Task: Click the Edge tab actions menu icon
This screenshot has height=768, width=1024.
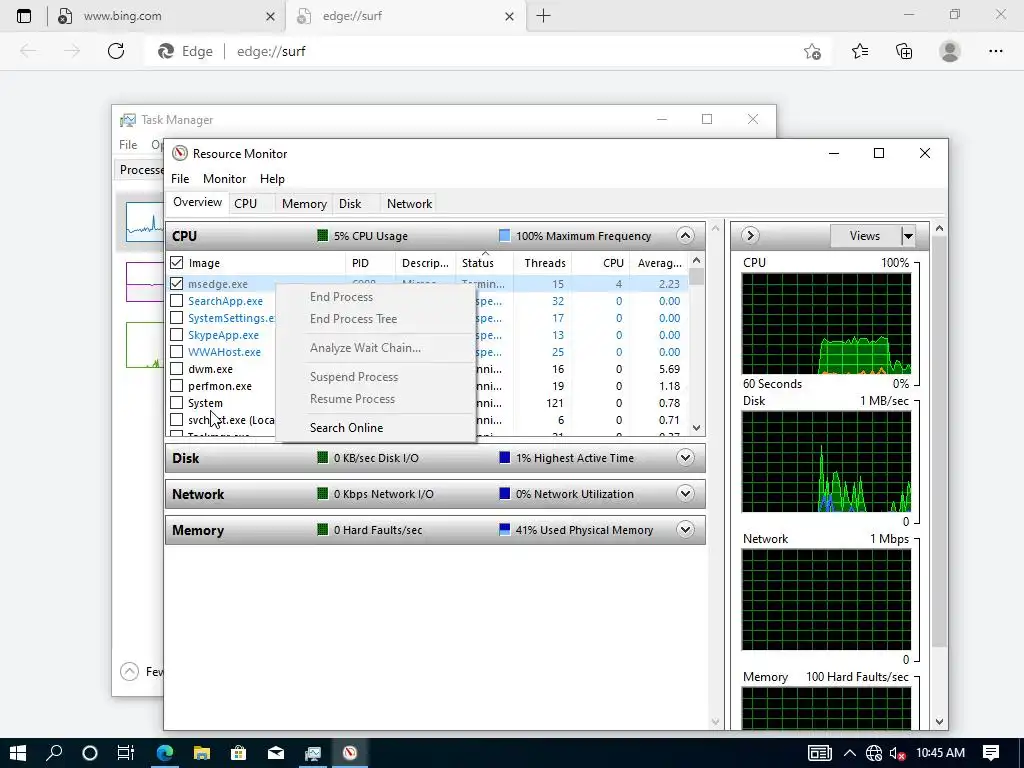Action: (24, 16)
